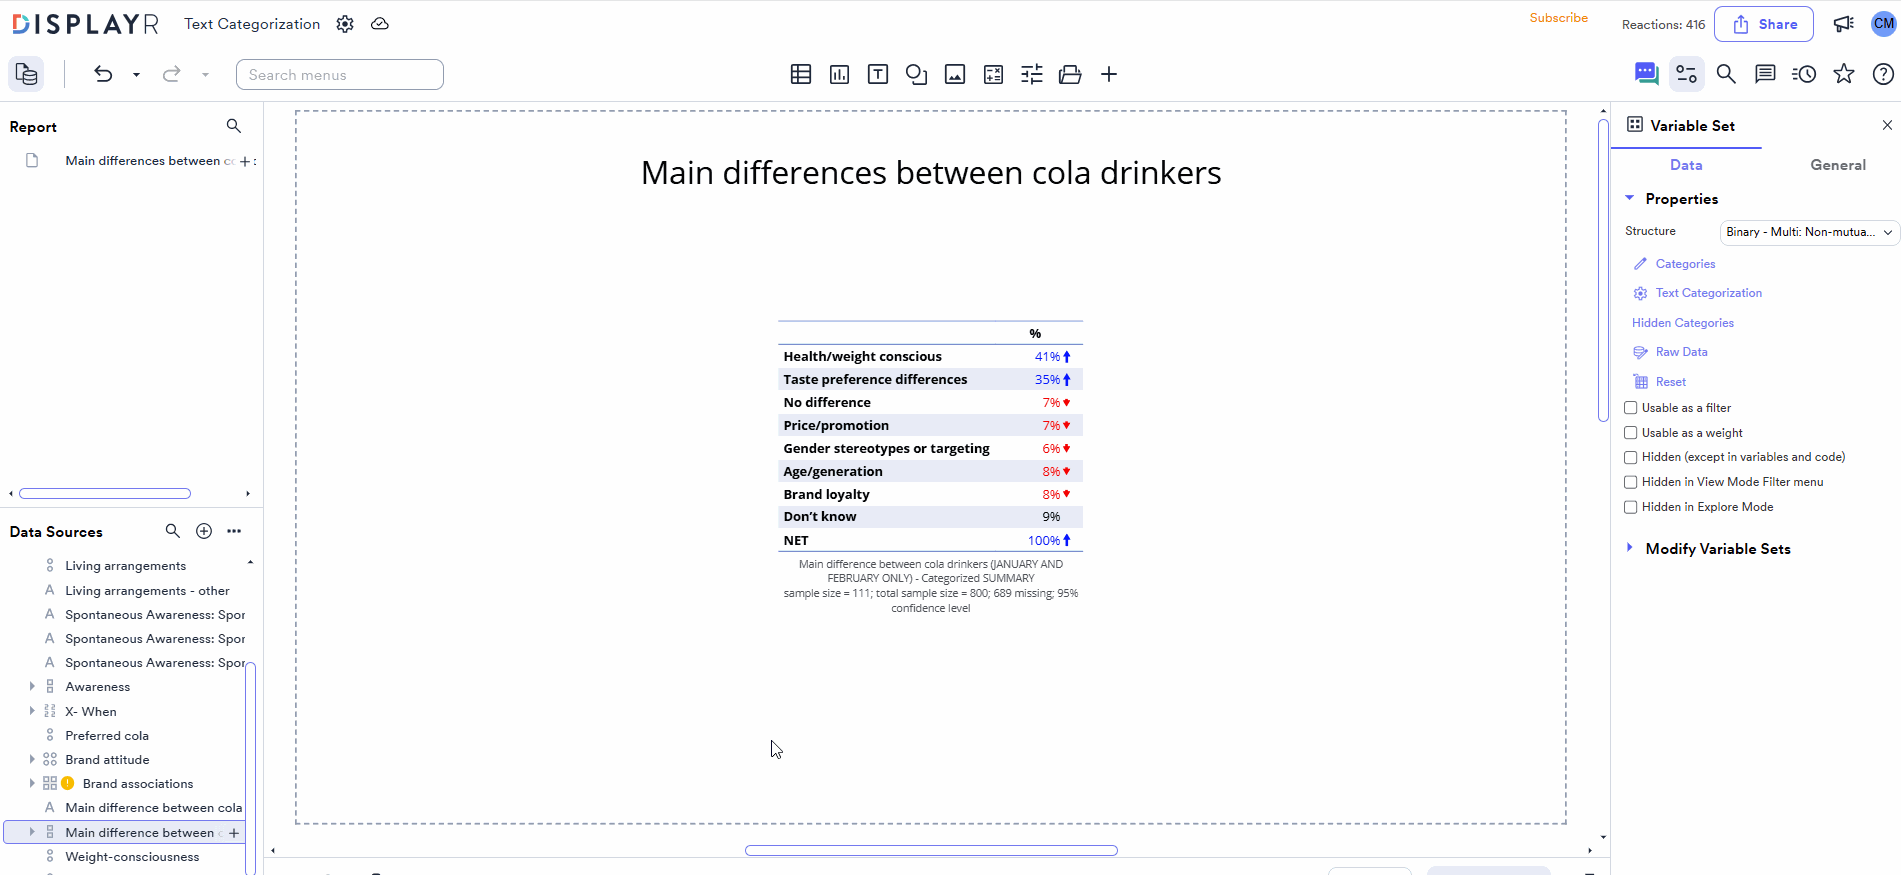This screenshot has height=875, width=1901.
Task: Redo the last action
Action: pos(172,74)
